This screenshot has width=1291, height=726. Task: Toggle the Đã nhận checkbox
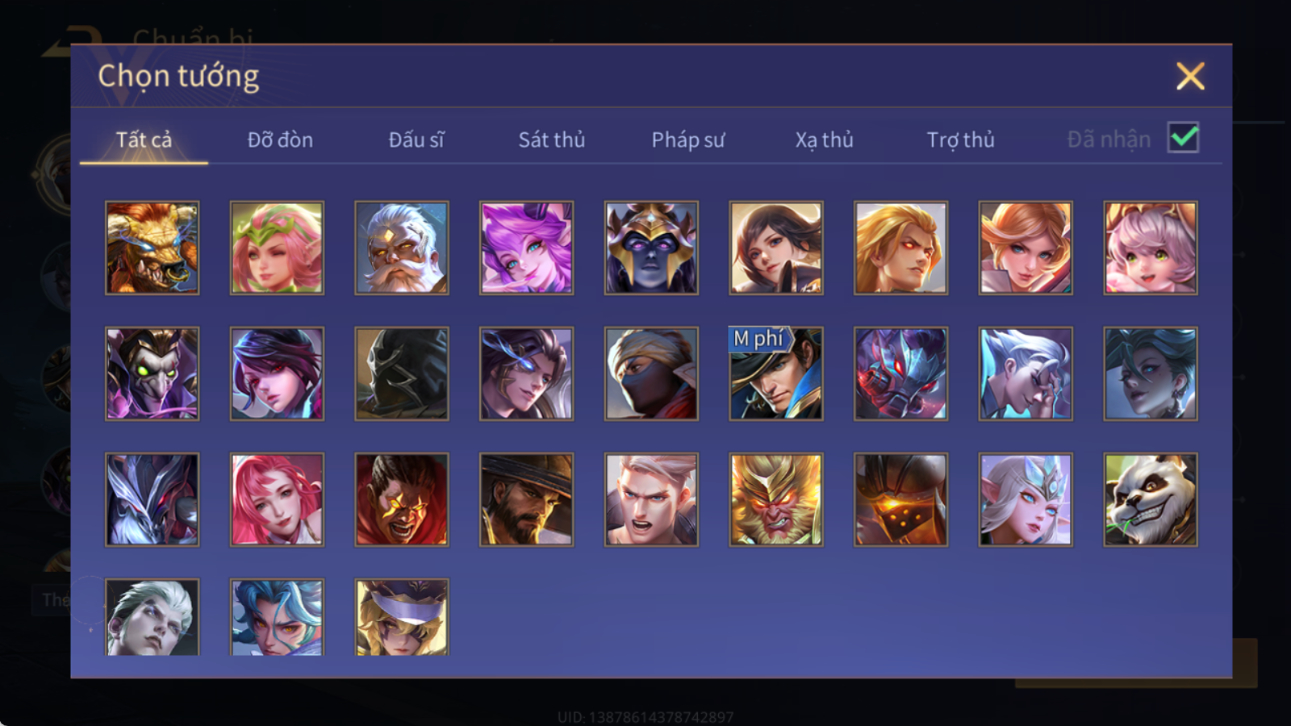tap(1183, 139)
